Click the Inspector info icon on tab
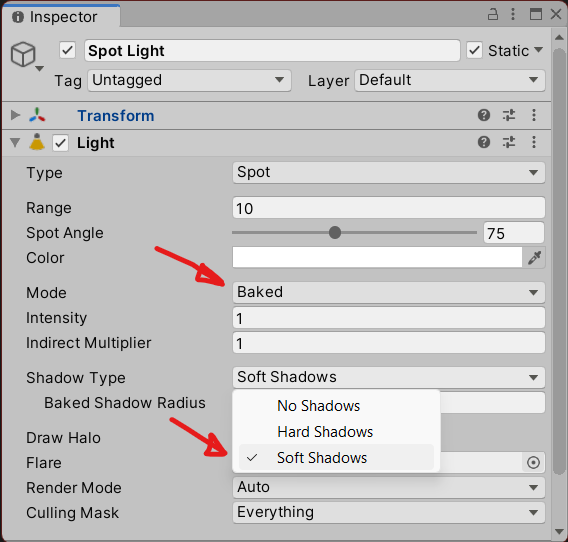Screen dimensions: 568x542 click(x=18, y=17)
